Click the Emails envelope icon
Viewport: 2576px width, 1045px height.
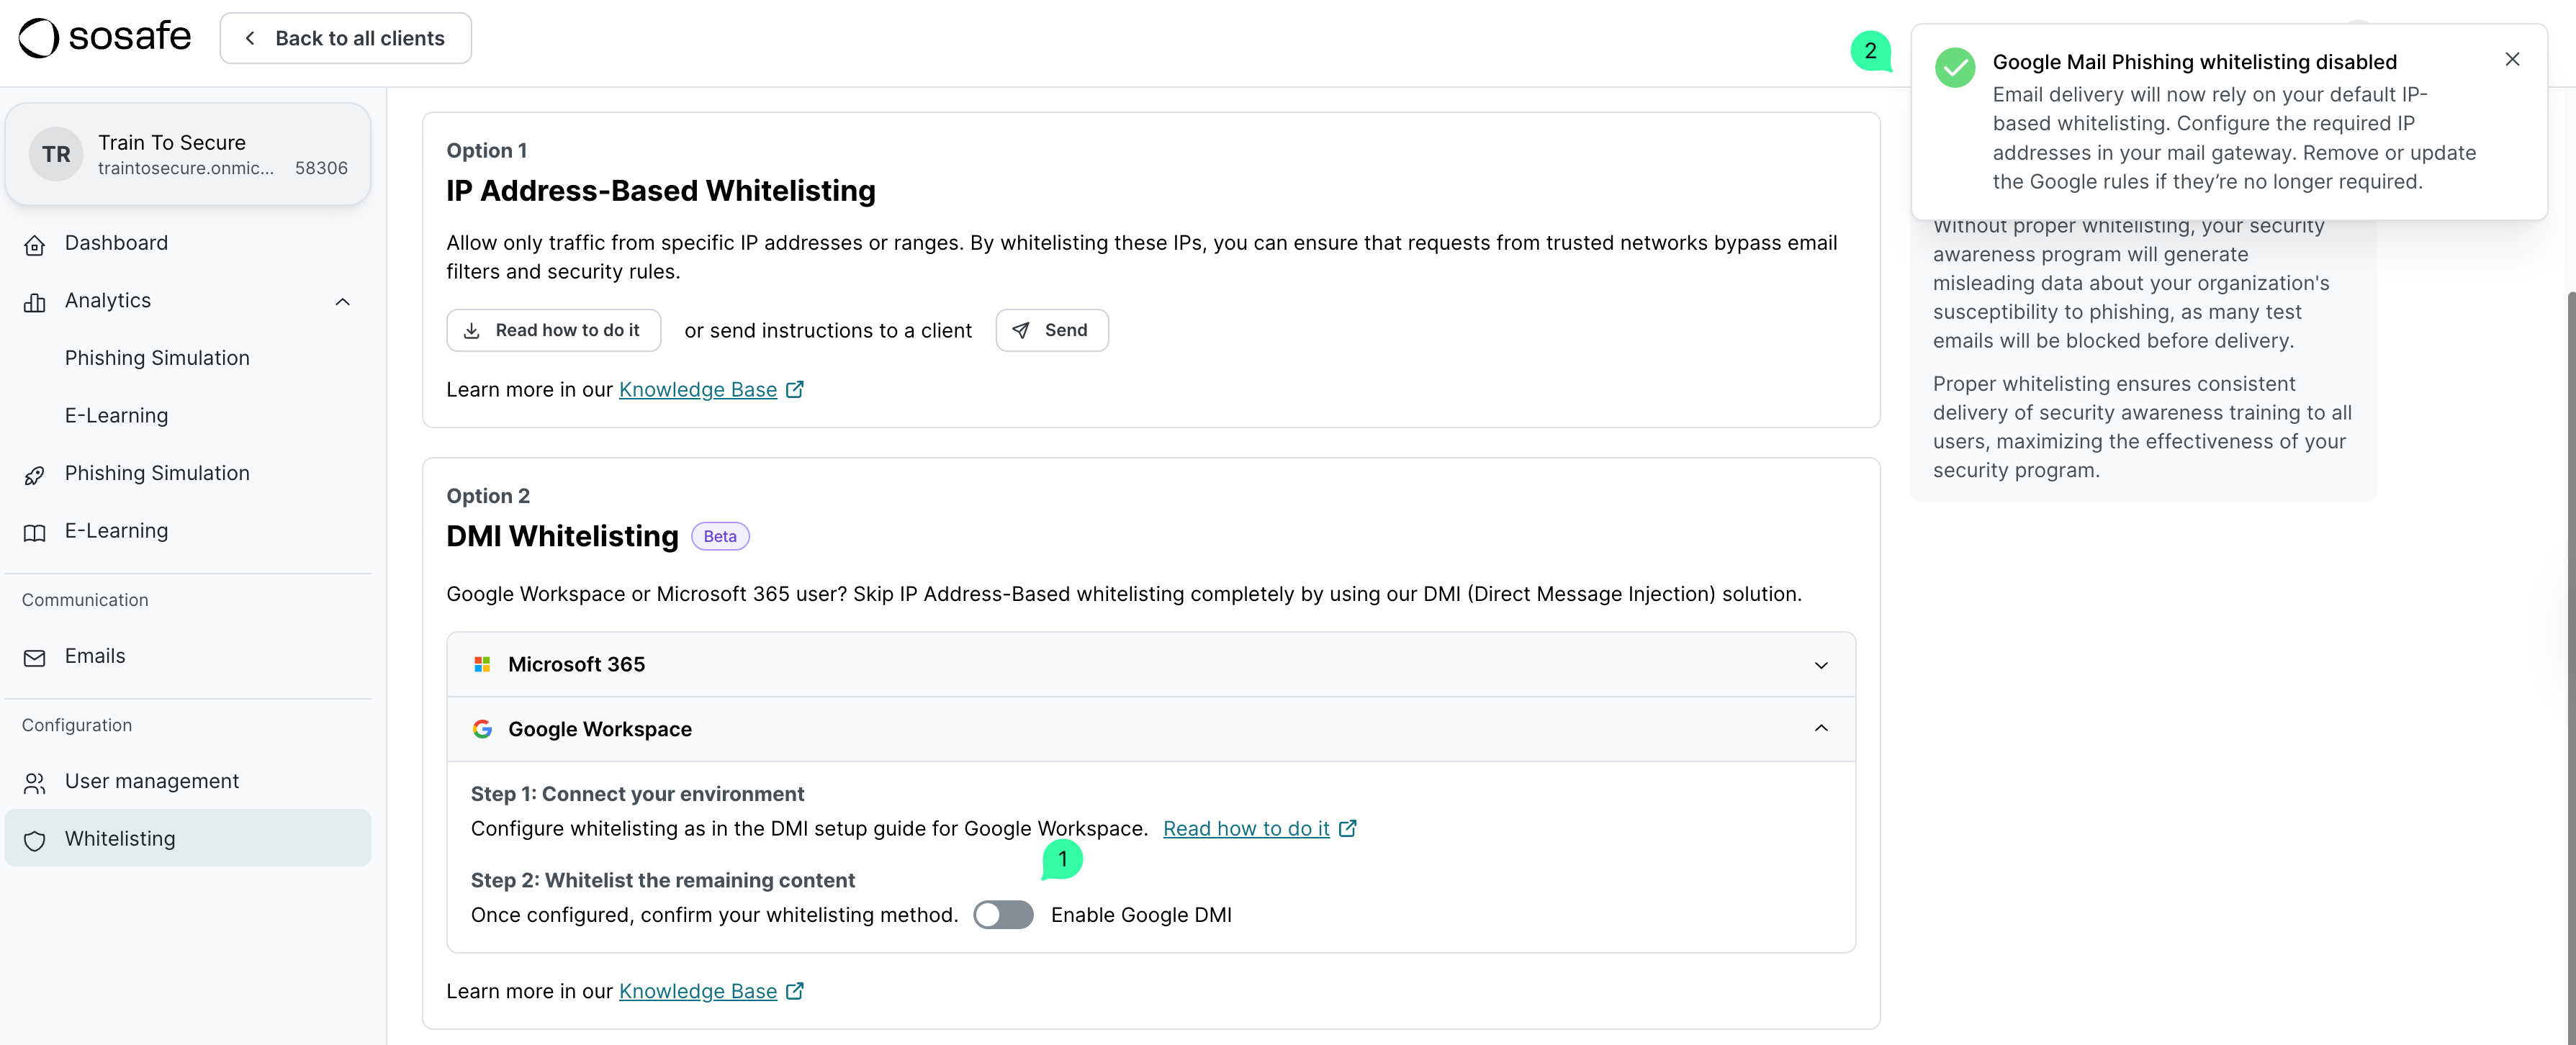tap(35, 658)
